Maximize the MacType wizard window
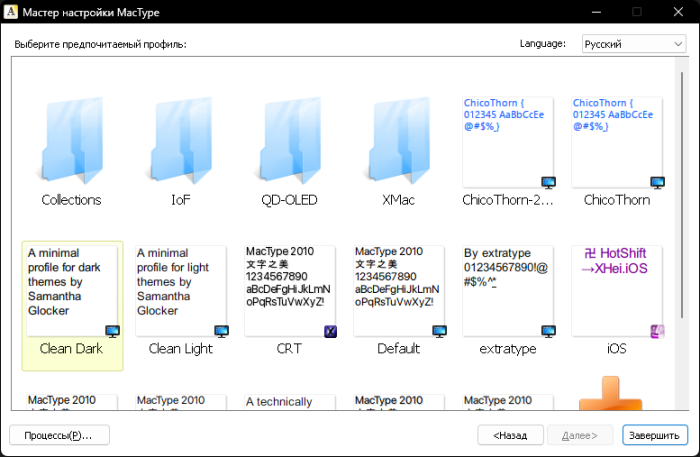 point(636,12)
